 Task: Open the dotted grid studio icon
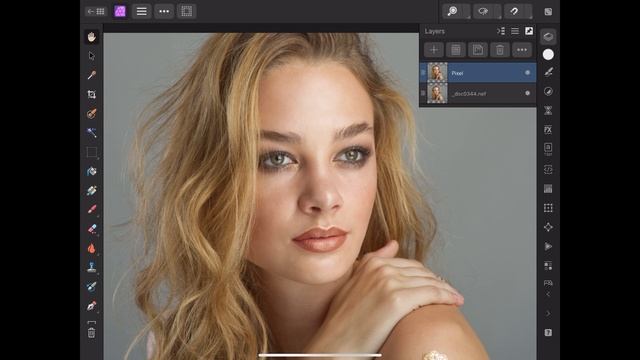click(x=548, y=208)
